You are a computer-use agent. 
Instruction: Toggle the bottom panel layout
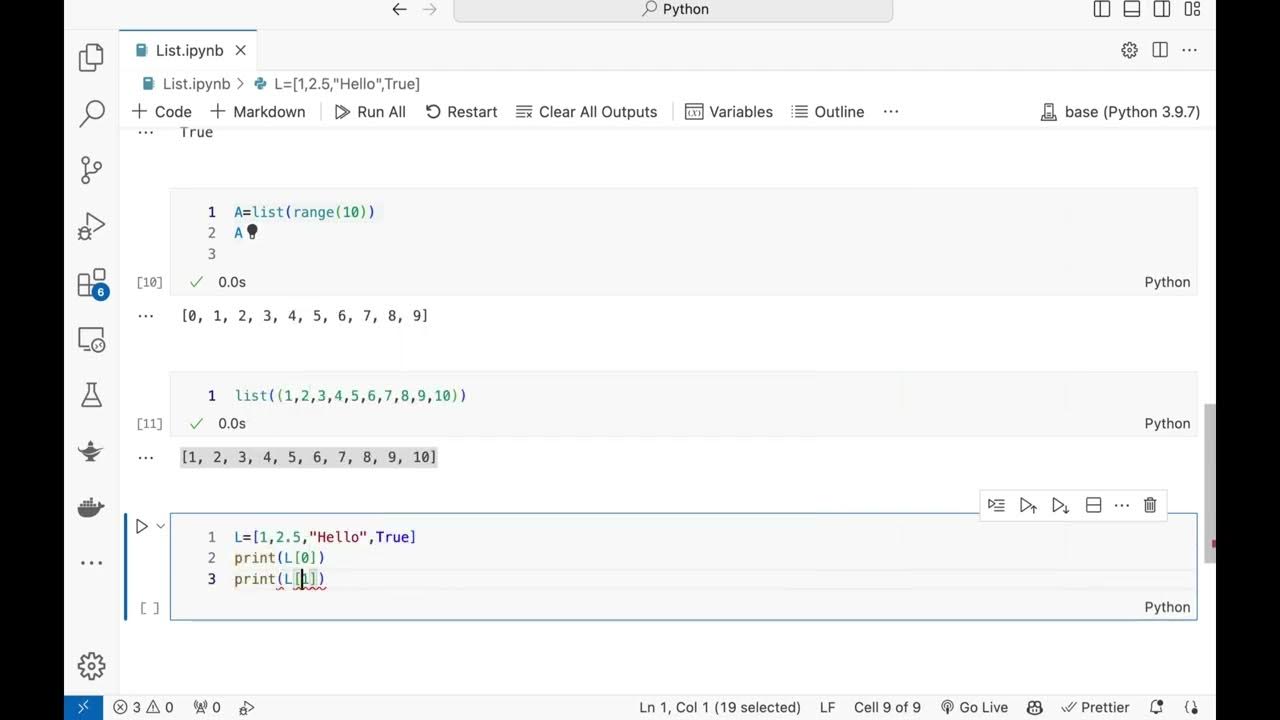coord(1132,9)
